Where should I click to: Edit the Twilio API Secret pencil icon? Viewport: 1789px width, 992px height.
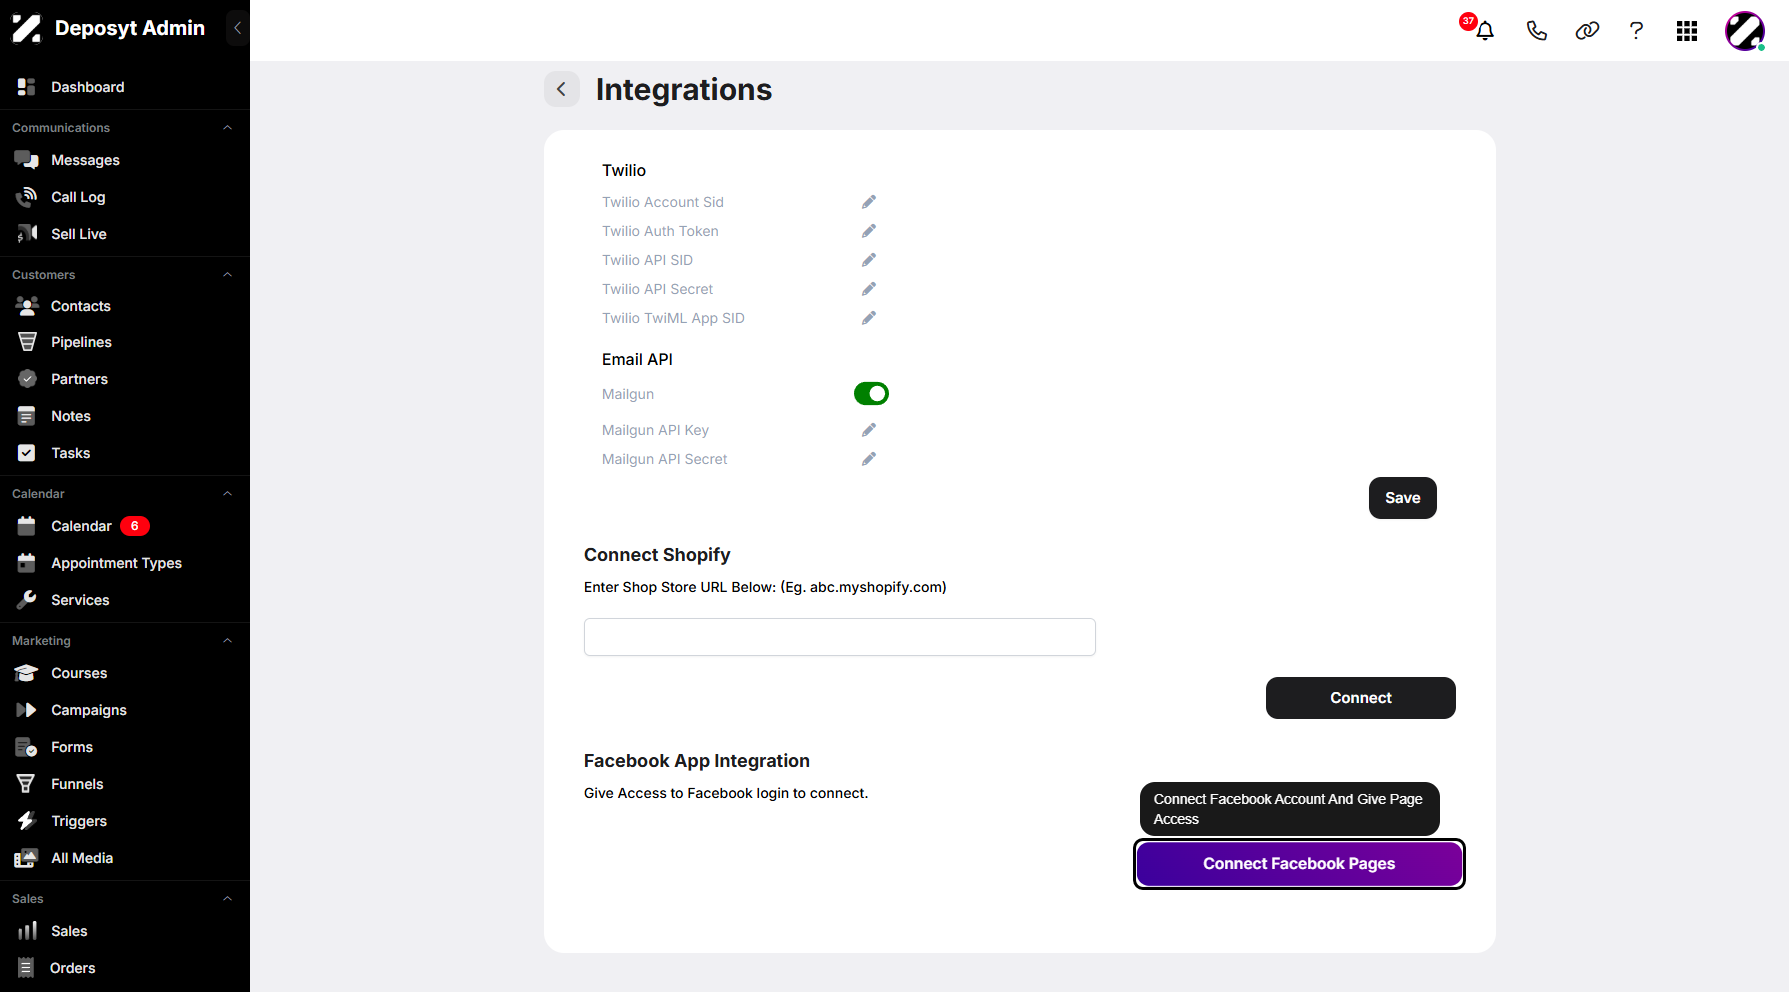pos(869,289)
